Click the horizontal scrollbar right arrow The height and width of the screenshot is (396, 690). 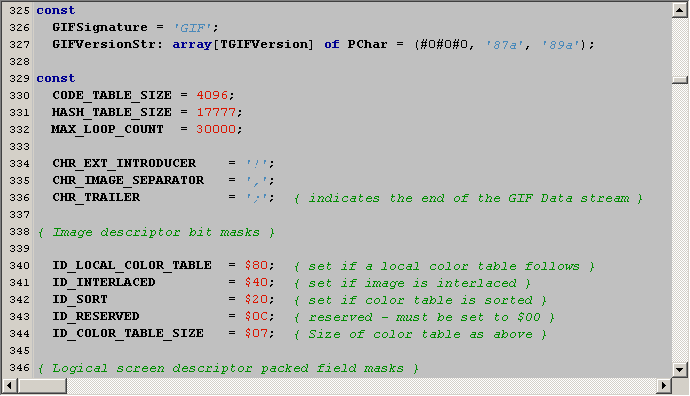[x=664, y=386]
